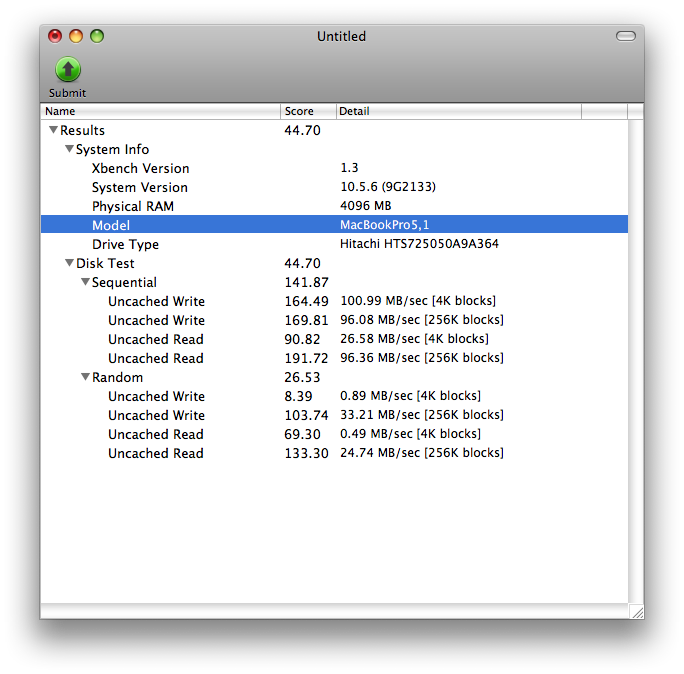Image resolution: width=684 pixels, height=674 pixels.
Task: Toggle the toolbar with the pill button
Action: [x=626, y=36]
